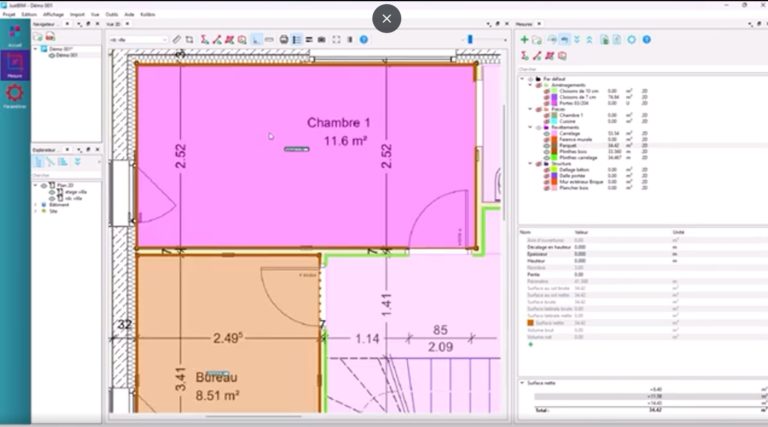Collapse the Revêtements group in tree
Image resolution: width=768 pixels, height=427 pixels.
[x=529, y=127]
